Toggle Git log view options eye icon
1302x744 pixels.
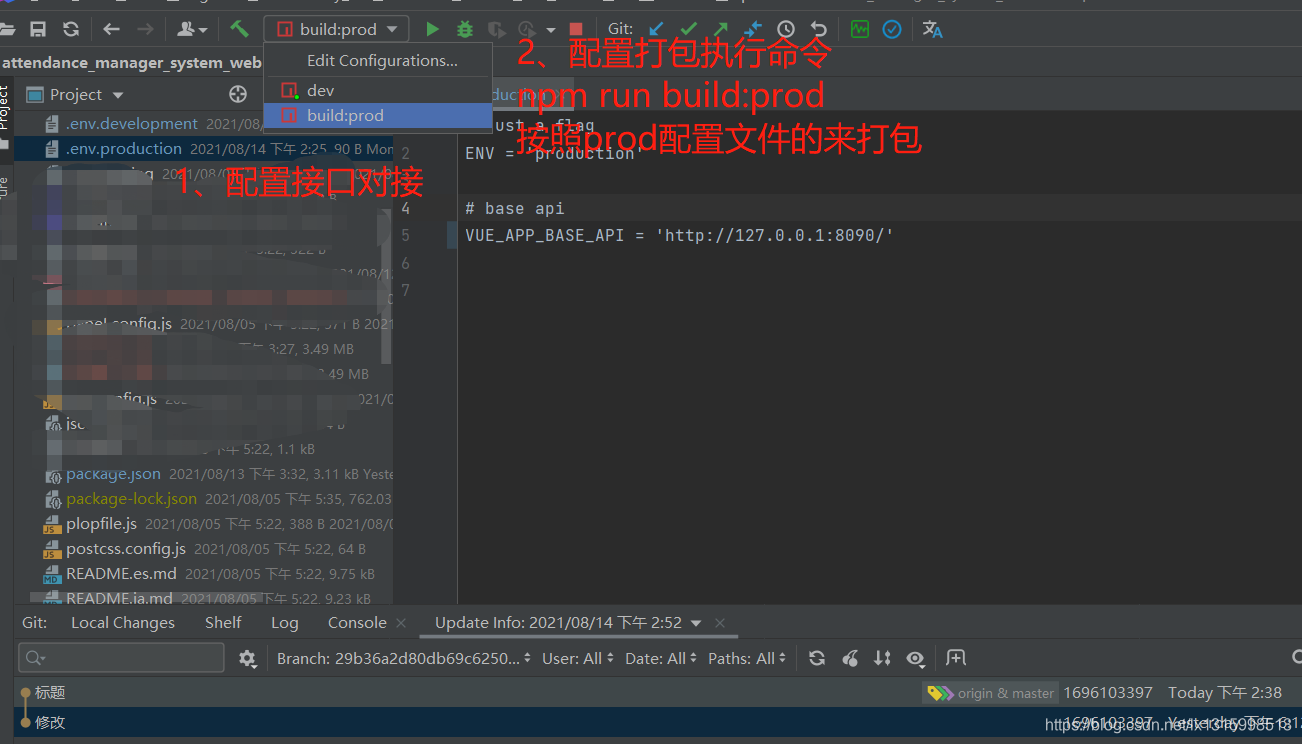[915, 658]
